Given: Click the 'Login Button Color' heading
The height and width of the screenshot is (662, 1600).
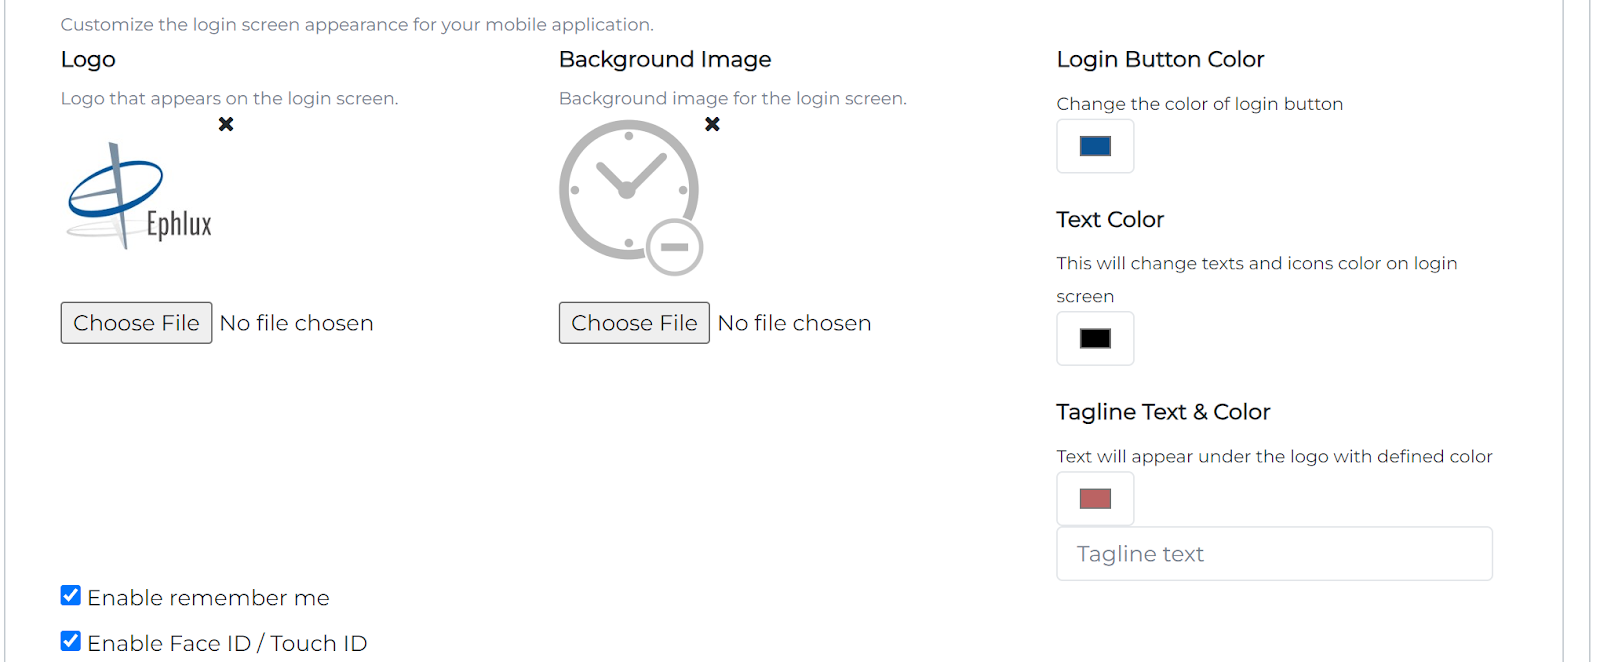Looking at the screenshot, I should 1160,60.
